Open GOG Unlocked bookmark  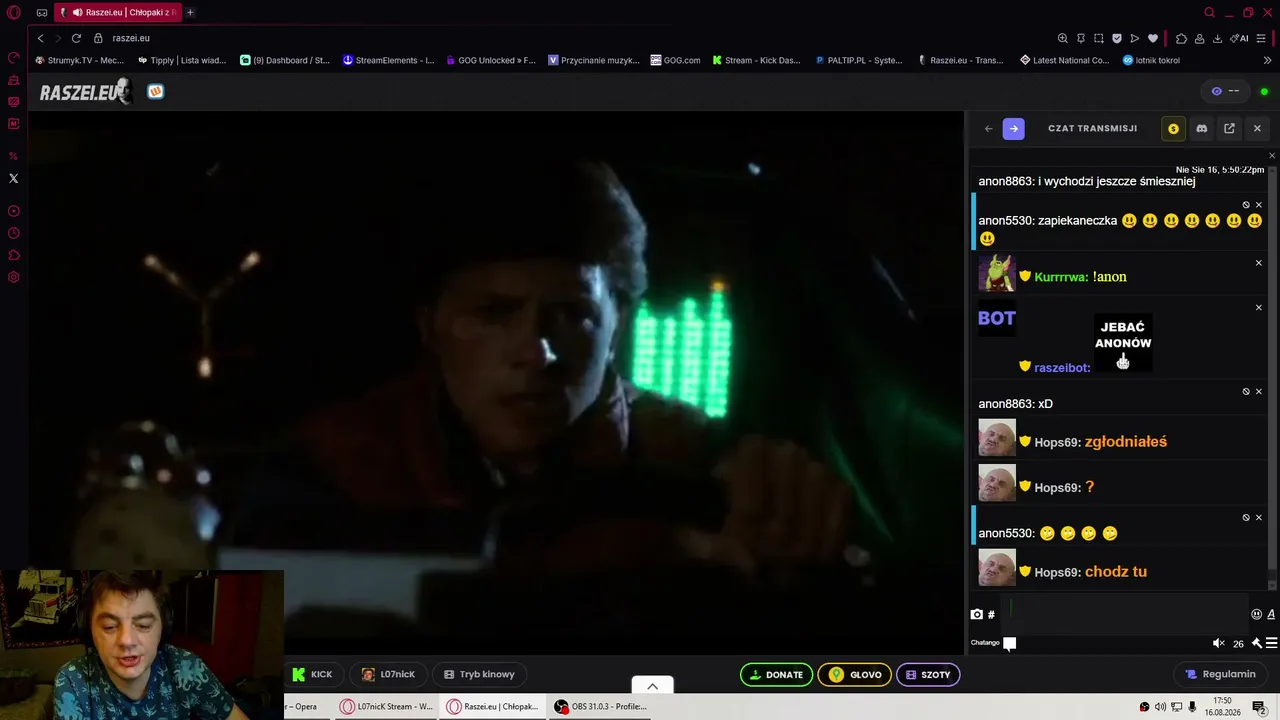(x=491, y=60)
